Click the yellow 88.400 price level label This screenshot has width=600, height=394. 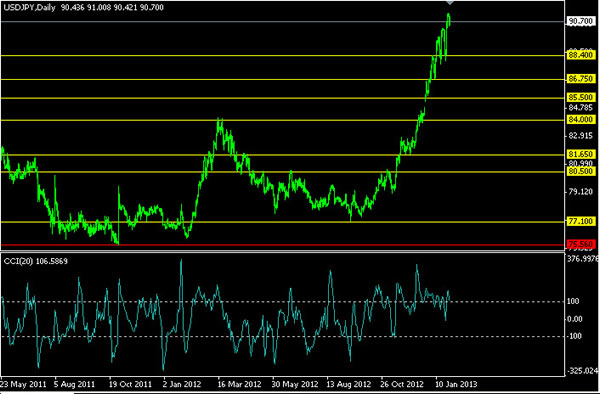pyautogui.click(x=580, y=55)
